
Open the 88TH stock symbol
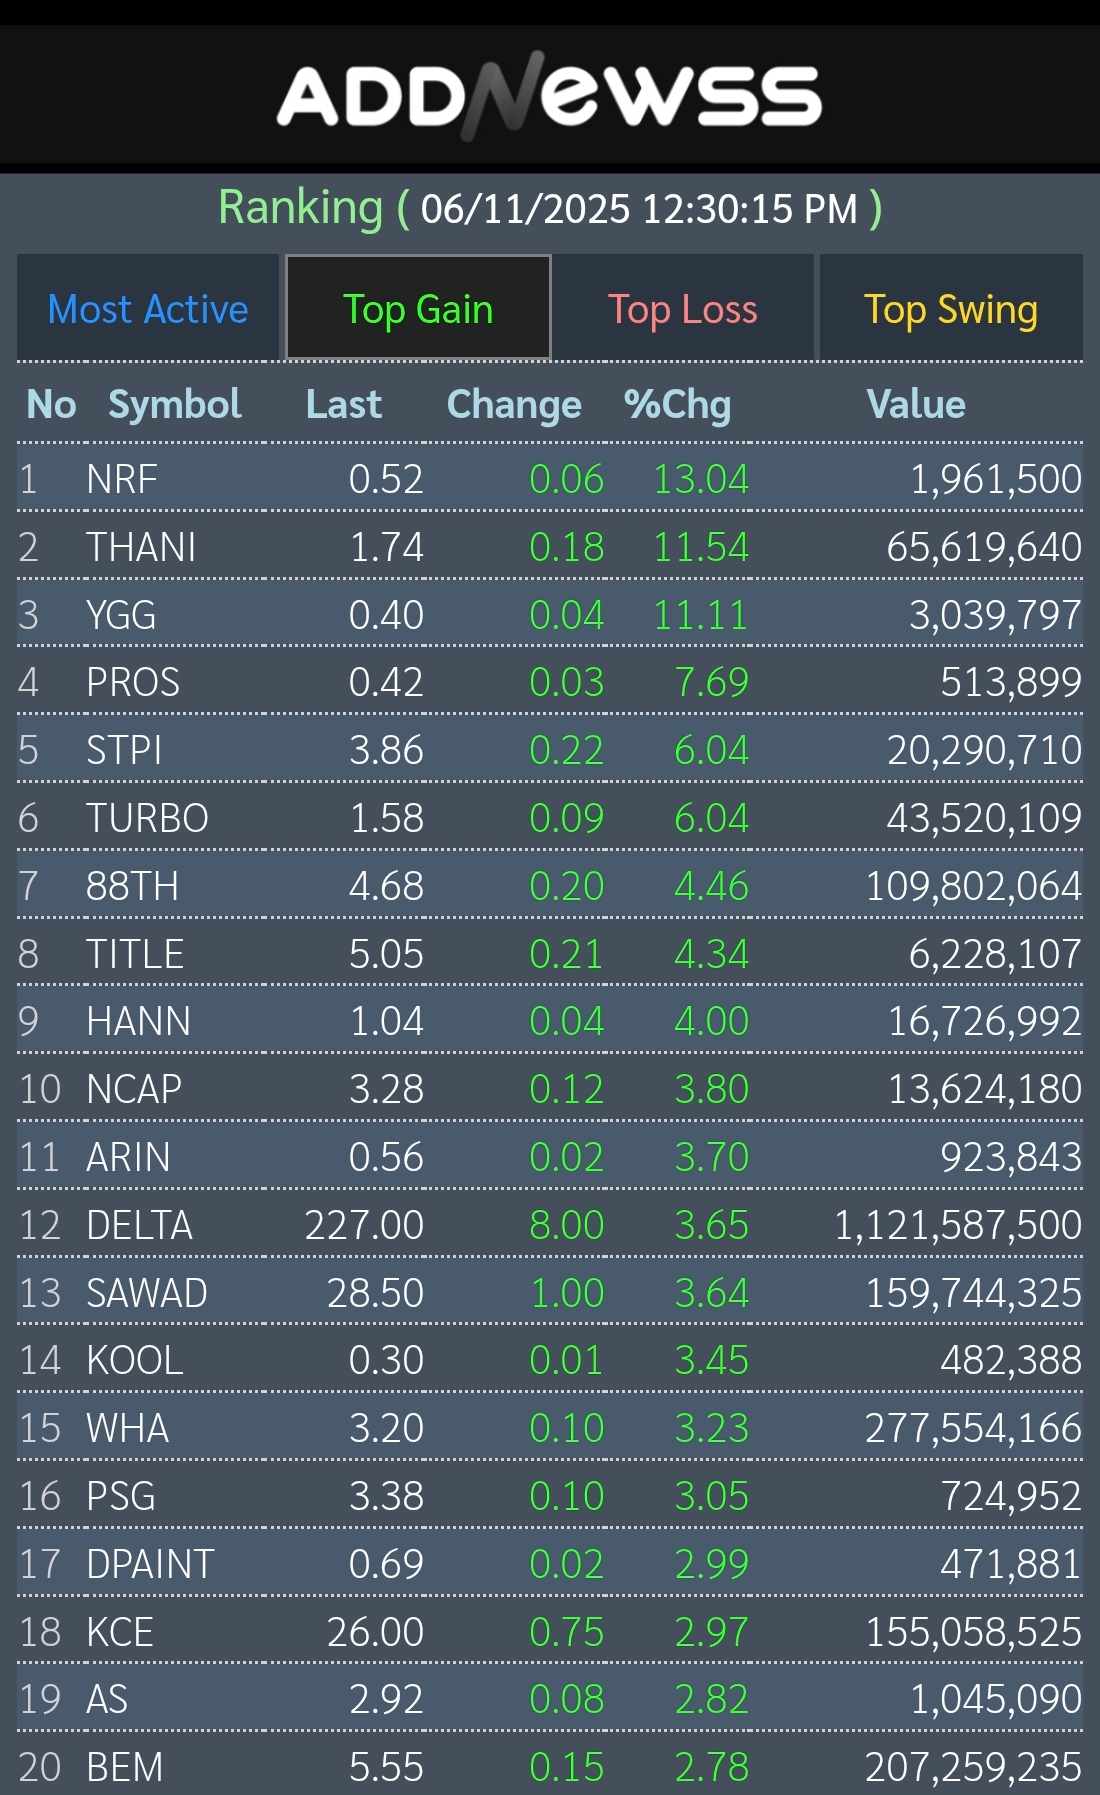[132, 887]
